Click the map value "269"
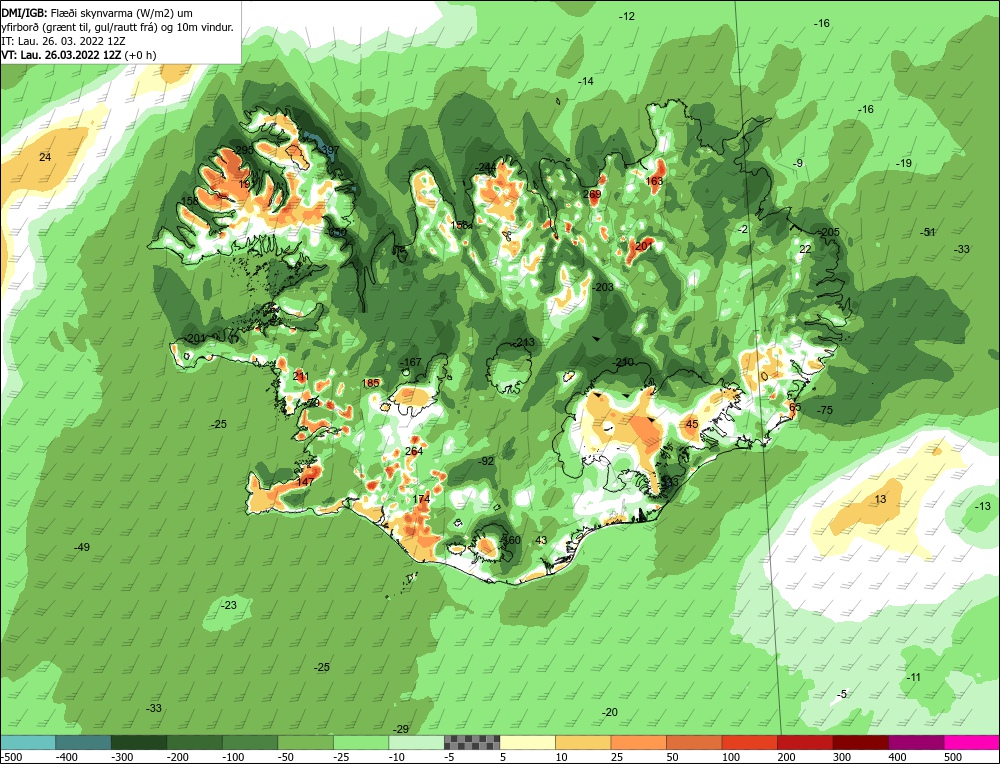The height and width of the screenshot is (764, 1000). click(x=592, y=195)
